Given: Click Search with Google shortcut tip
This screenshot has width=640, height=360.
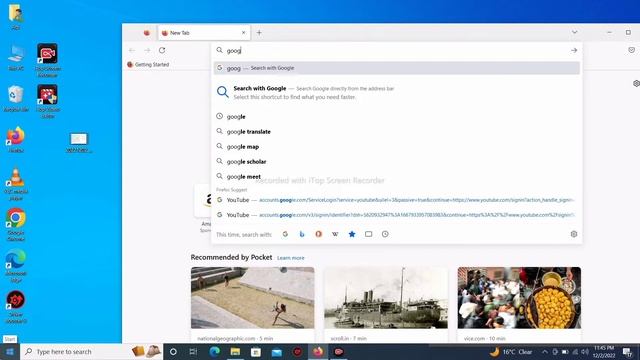Looking at the screenshot, I should click(x=396, y=93).
